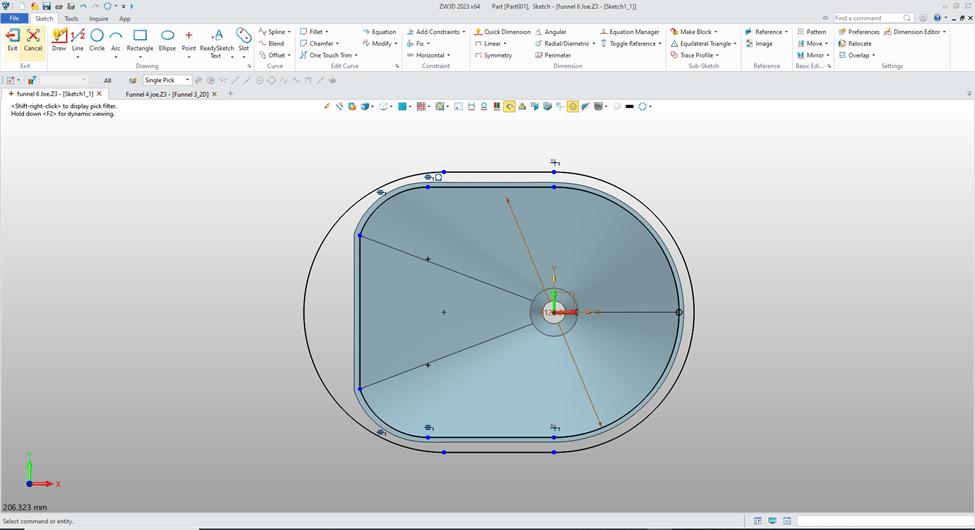Viewport: 975px width, 530px height.
Task: Apply the Pattern tool in Basic Editing
Action: (811, 32)
